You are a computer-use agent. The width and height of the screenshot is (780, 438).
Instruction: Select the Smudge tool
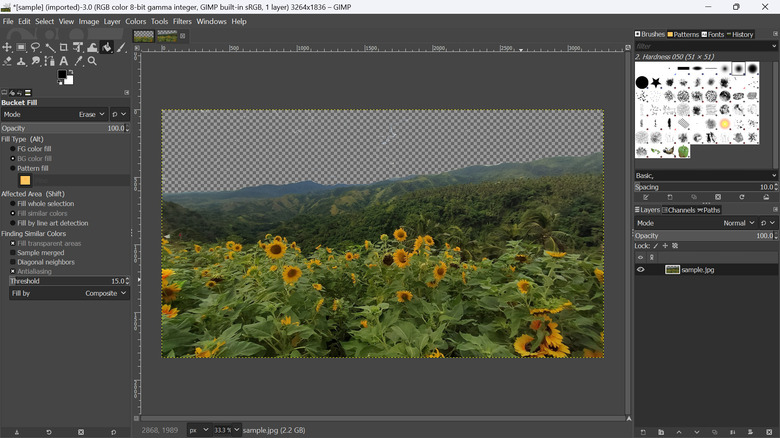tap(35, 61)
